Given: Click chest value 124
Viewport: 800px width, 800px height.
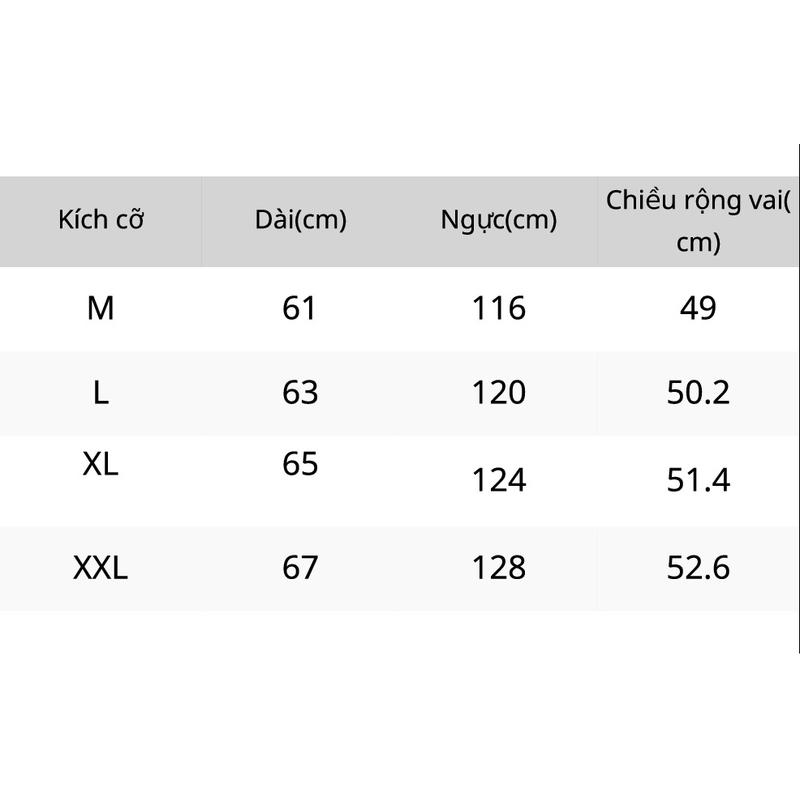Looking at the screenshot, I should tap(499, 481).
